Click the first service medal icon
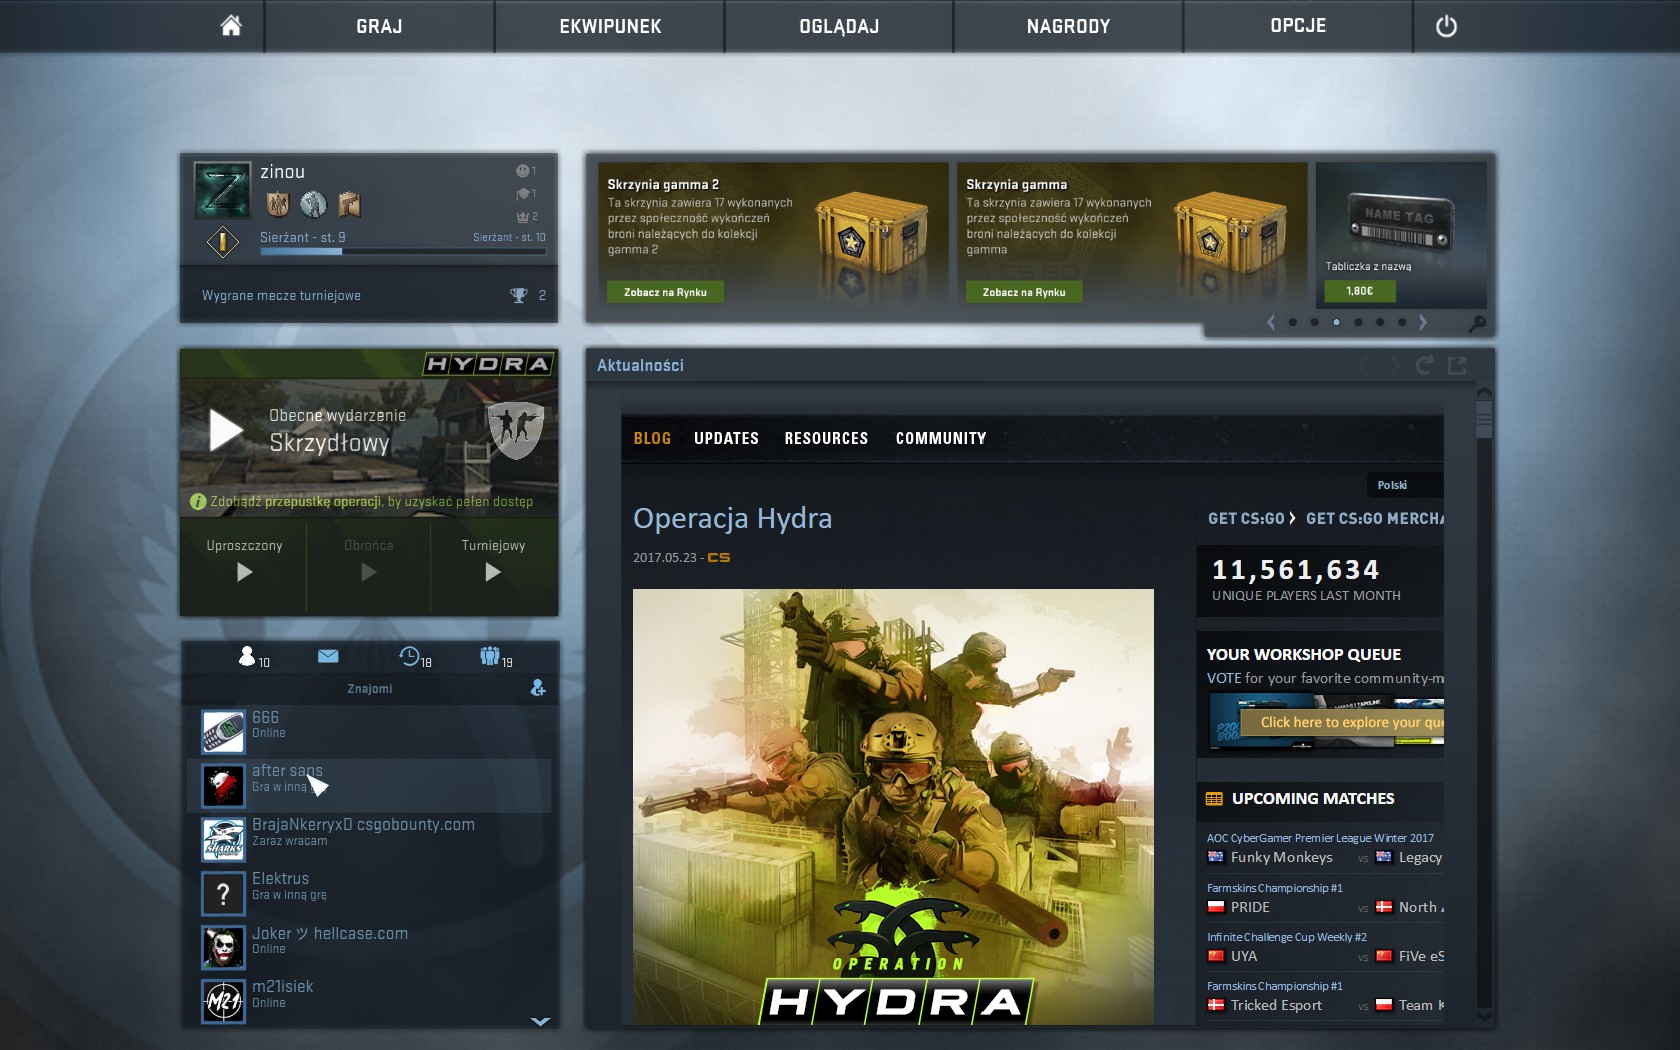1680x1050 pixels. (278, 204)
